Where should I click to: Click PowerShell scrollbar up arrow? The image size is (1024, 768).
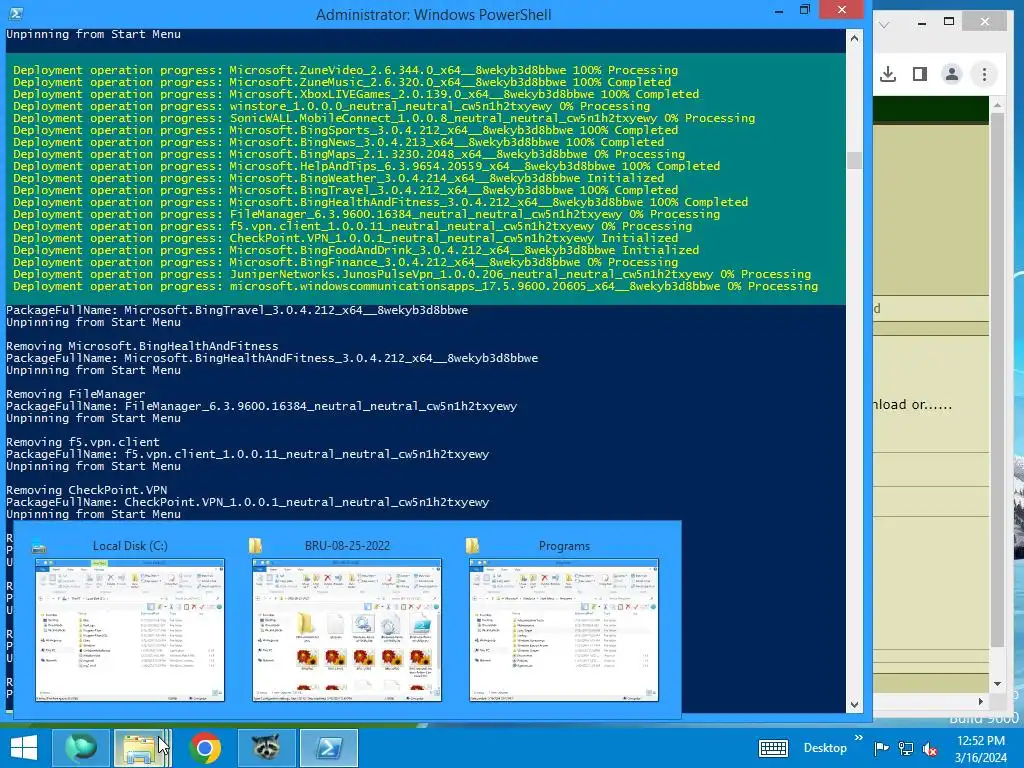pos(854,39)
